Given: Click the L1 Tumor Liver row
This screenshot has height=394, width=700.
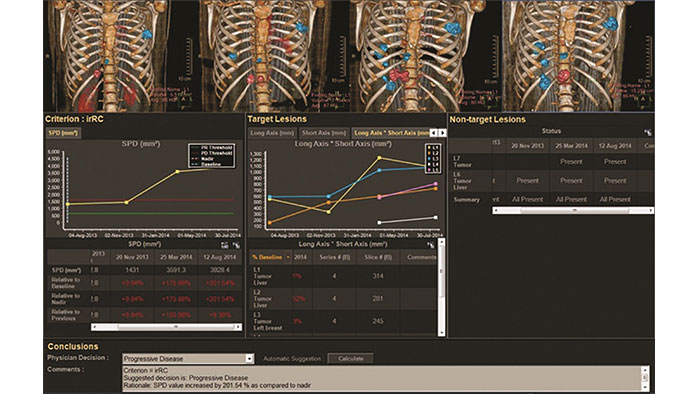Looking at the screenshot, I should (x=342, y=276).
